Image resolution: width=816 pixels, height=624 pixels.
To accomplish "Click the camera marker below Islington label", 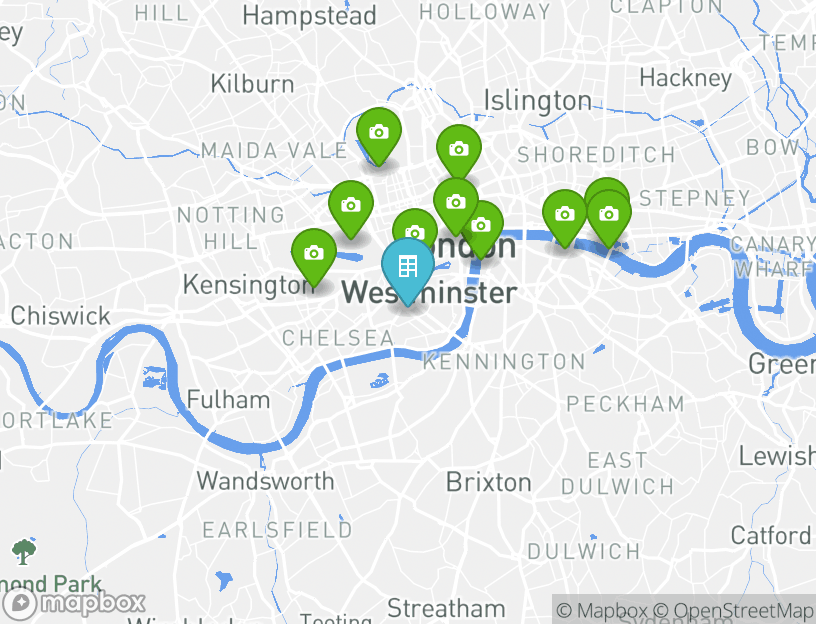I will click(458, 153).
